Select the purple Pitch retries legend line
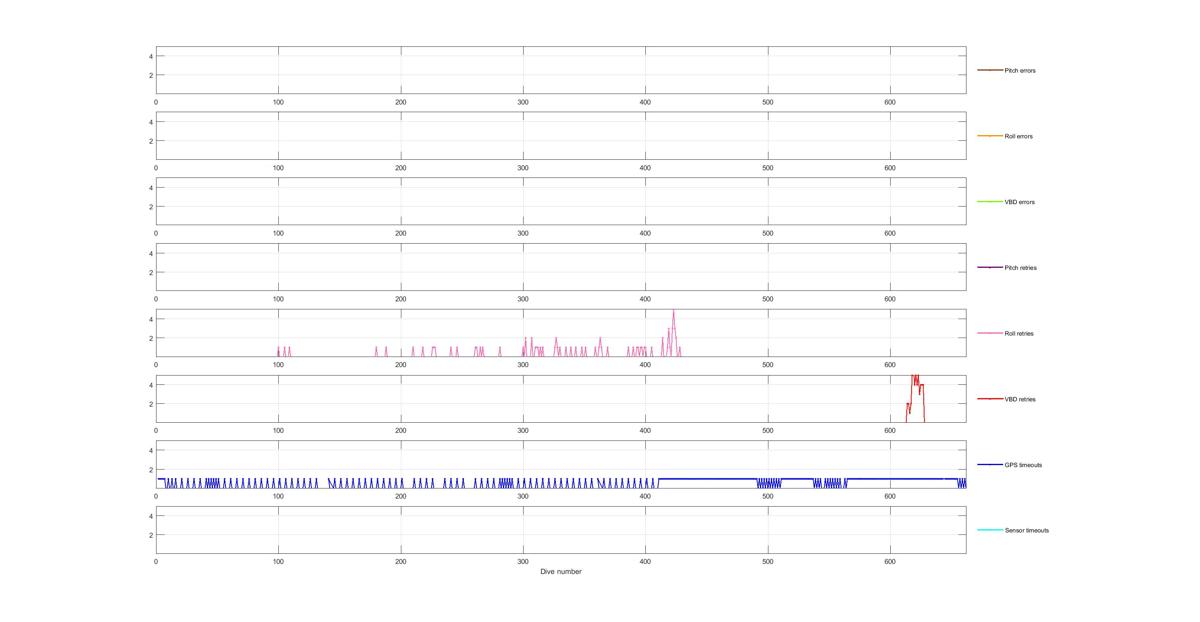Screen dimensions: 1200x622 point(990,268)
